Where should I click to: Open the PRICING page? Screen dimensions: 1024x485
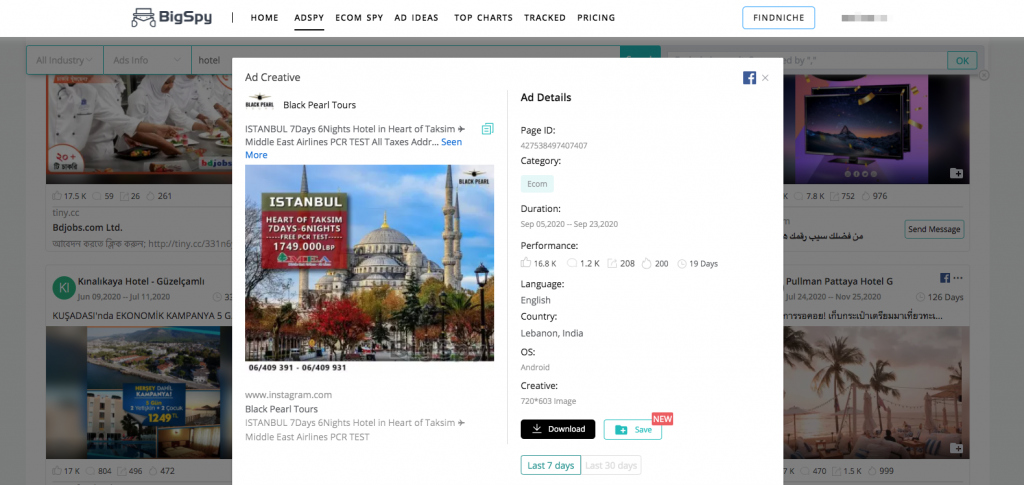click(596, 18)
